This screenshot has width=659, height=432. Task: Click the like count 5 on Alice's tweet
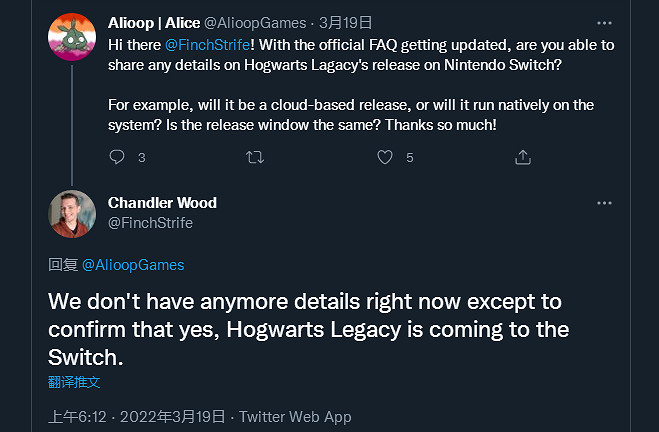pos(410,157)
